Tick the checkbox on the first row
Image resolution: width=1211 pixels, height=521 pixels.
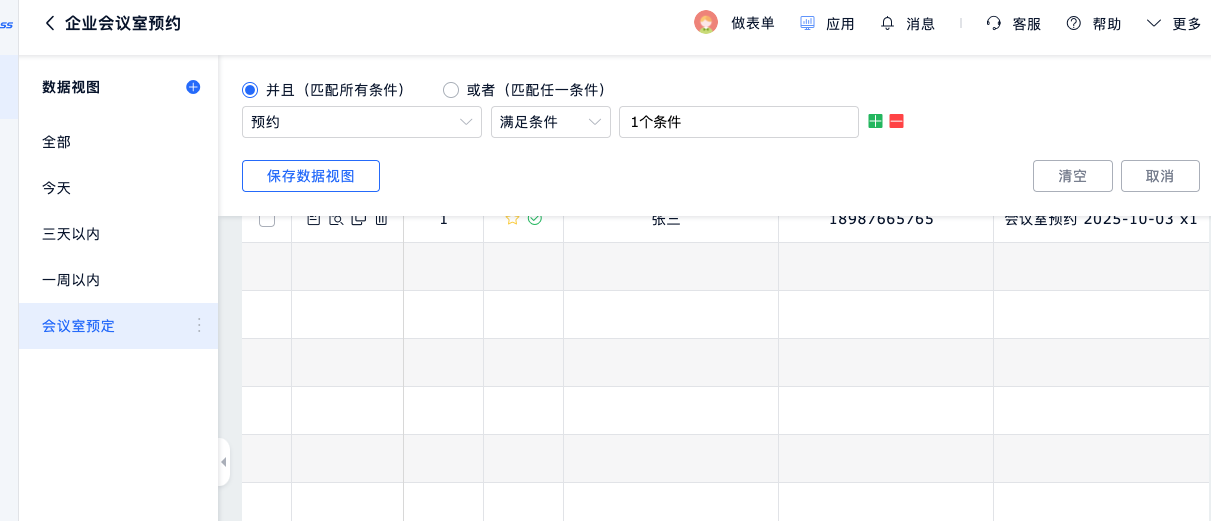267,220
